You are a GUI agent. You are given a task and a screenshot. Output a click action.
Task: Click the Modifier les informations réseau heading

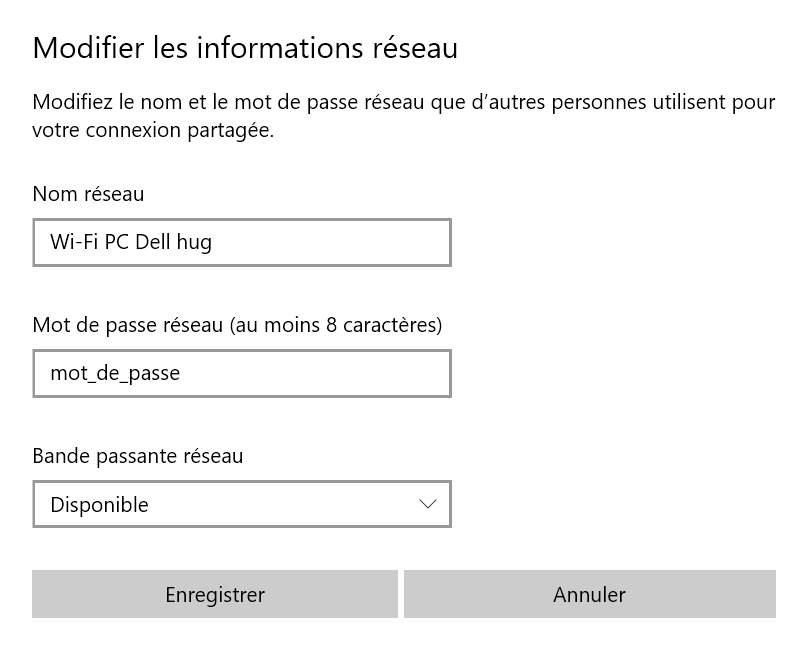click(x=245, y=48)
